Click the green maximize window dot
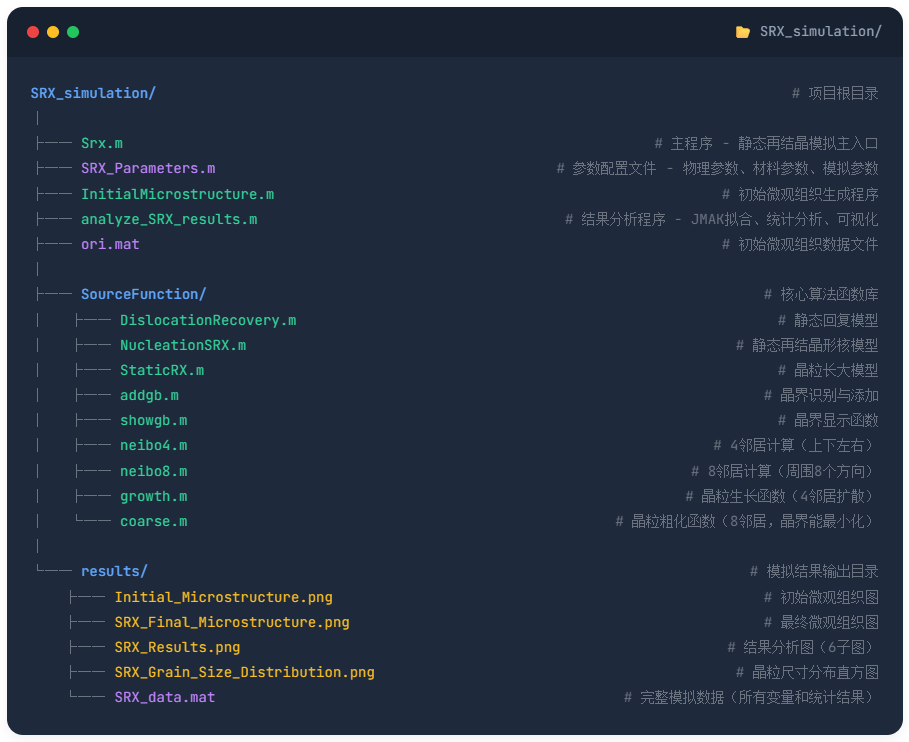This screenshot has height=742, width=909. tap(73, 32)
